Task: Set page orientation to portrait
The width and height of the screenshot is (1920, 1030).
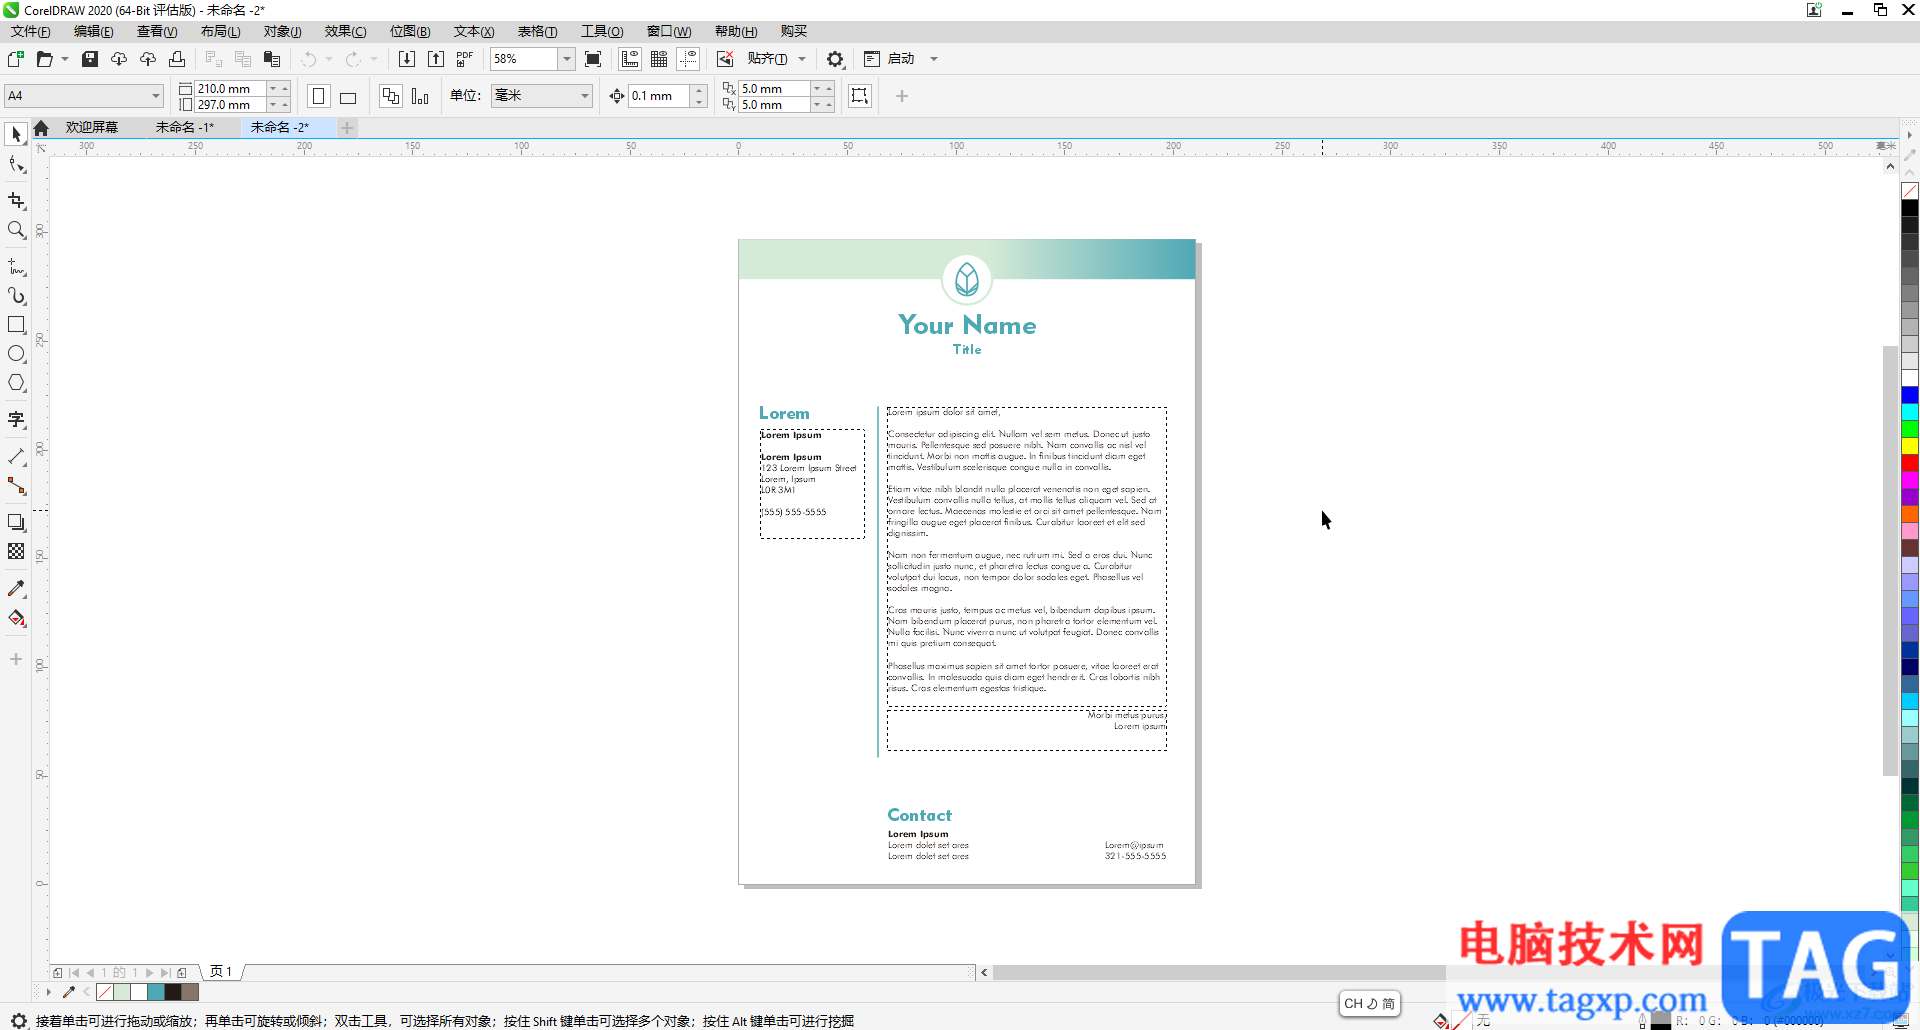Action: pyautogui.click(x=319, y=96)
